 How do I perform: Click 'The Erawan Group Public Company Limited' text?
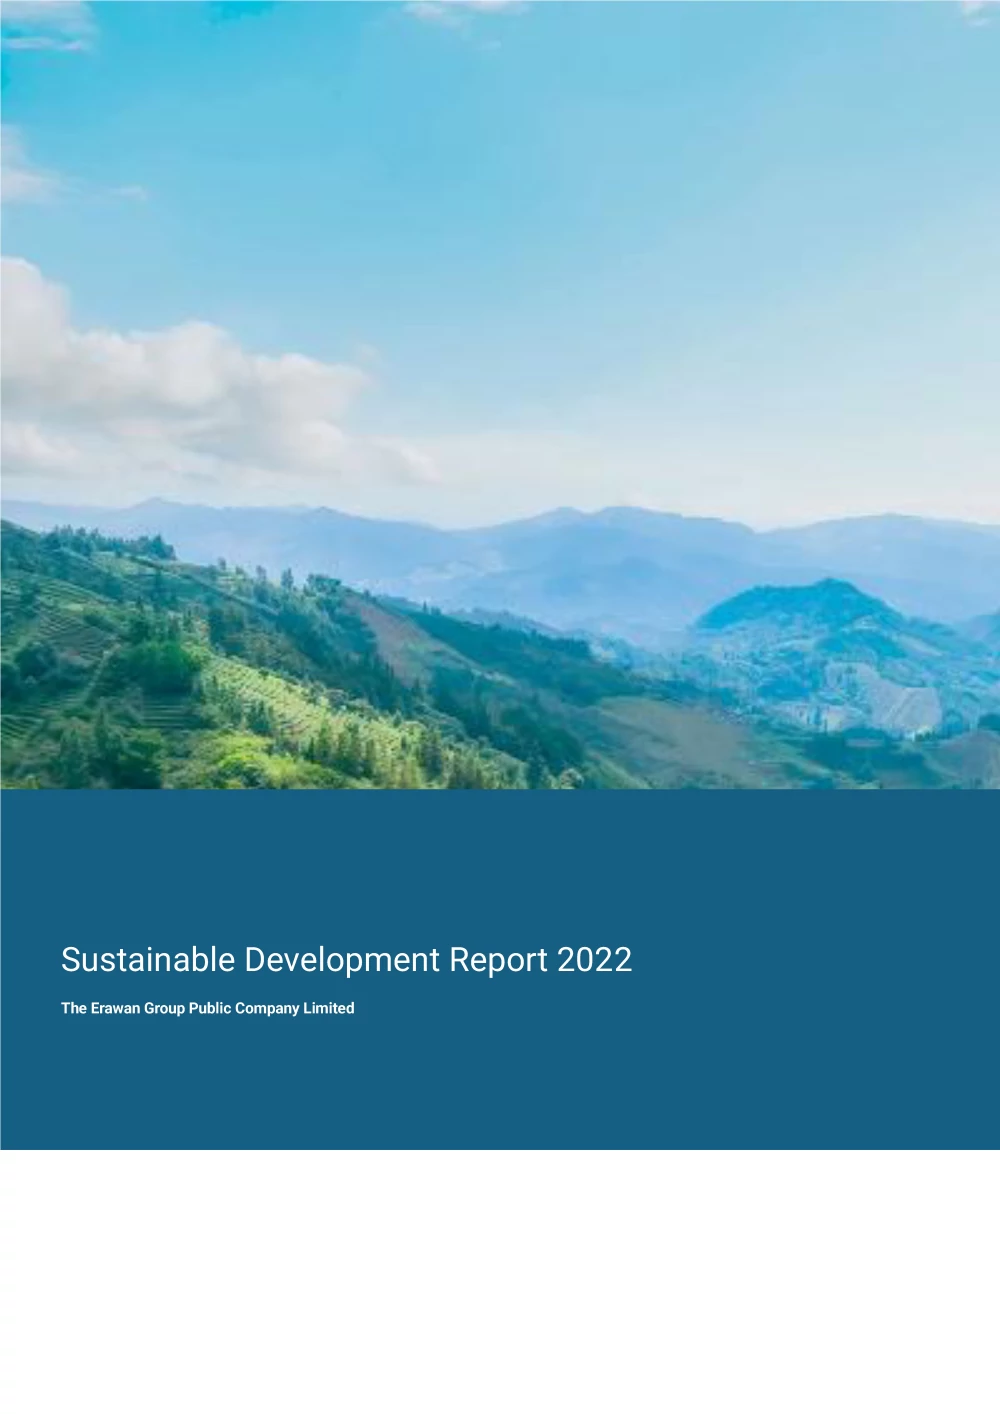point(208,1008)
